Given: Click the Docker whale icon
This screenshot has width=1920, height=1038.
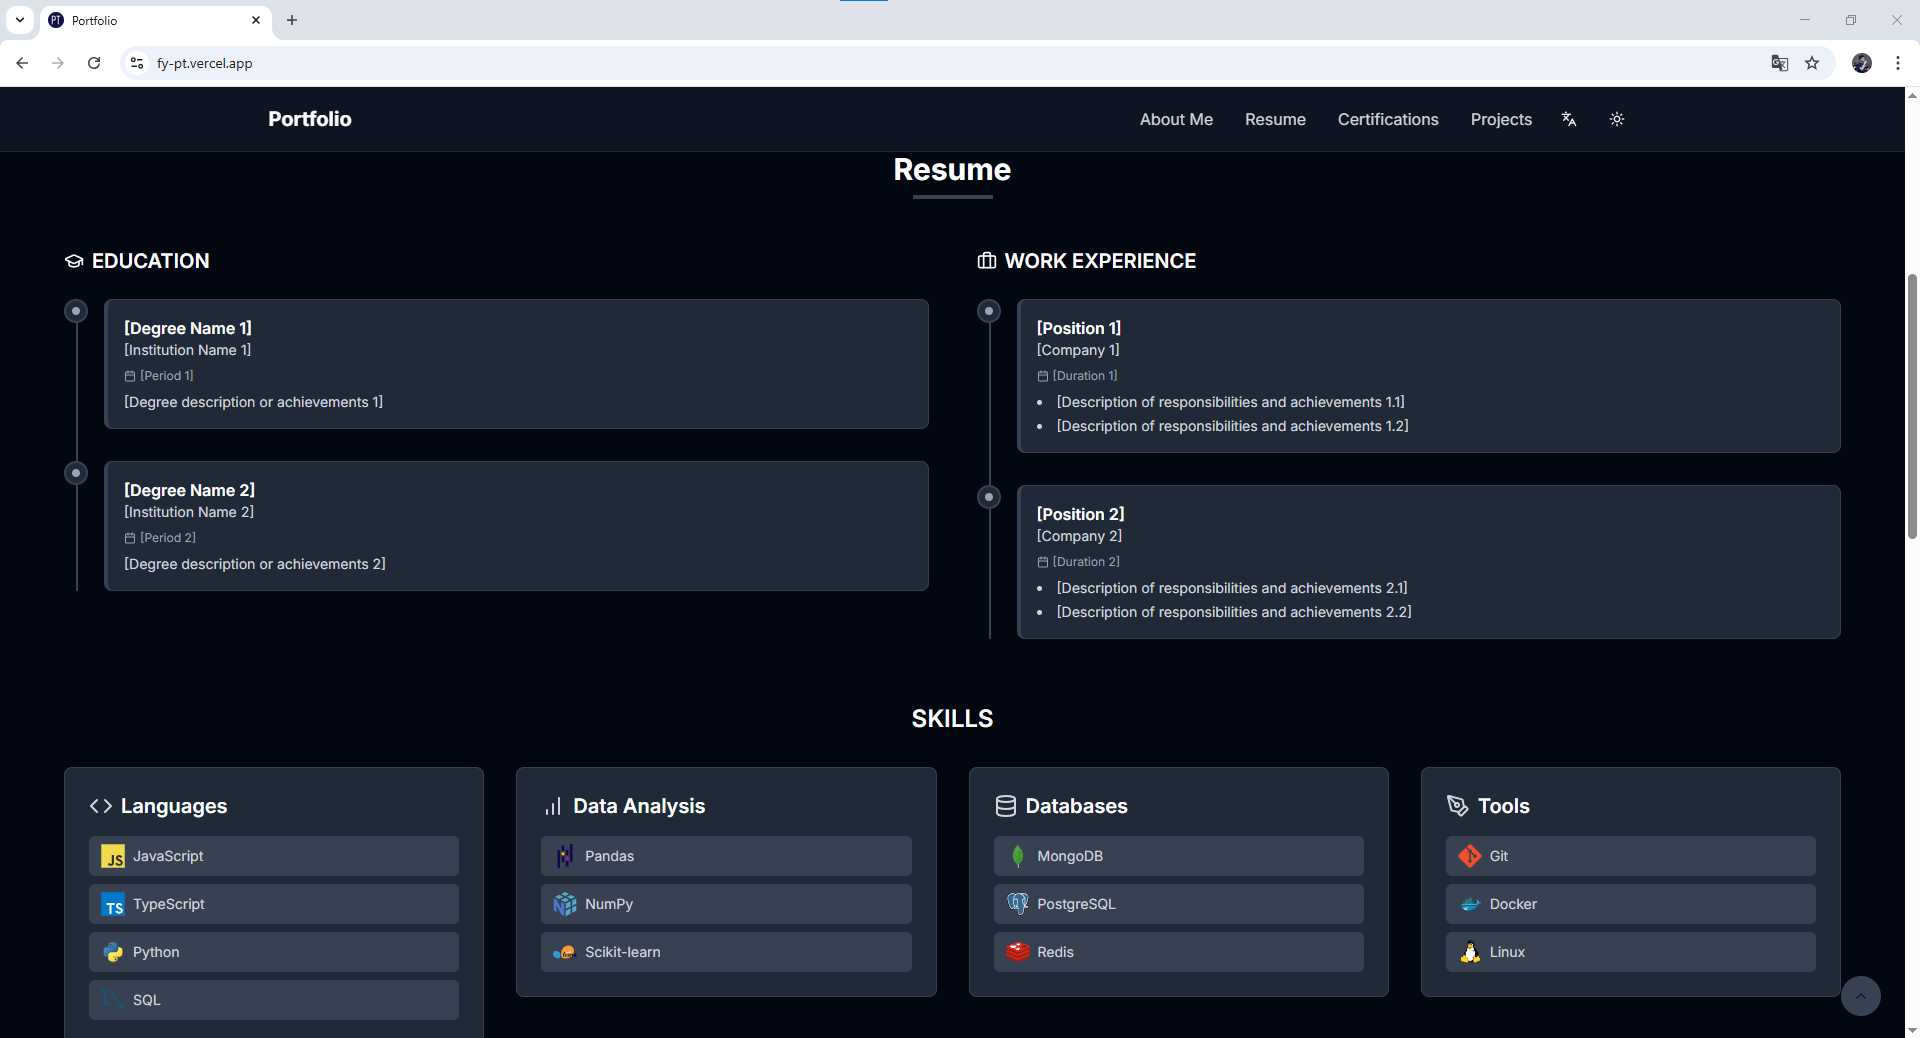Looking at the screenshot, I should click(x=1470, y=904).
